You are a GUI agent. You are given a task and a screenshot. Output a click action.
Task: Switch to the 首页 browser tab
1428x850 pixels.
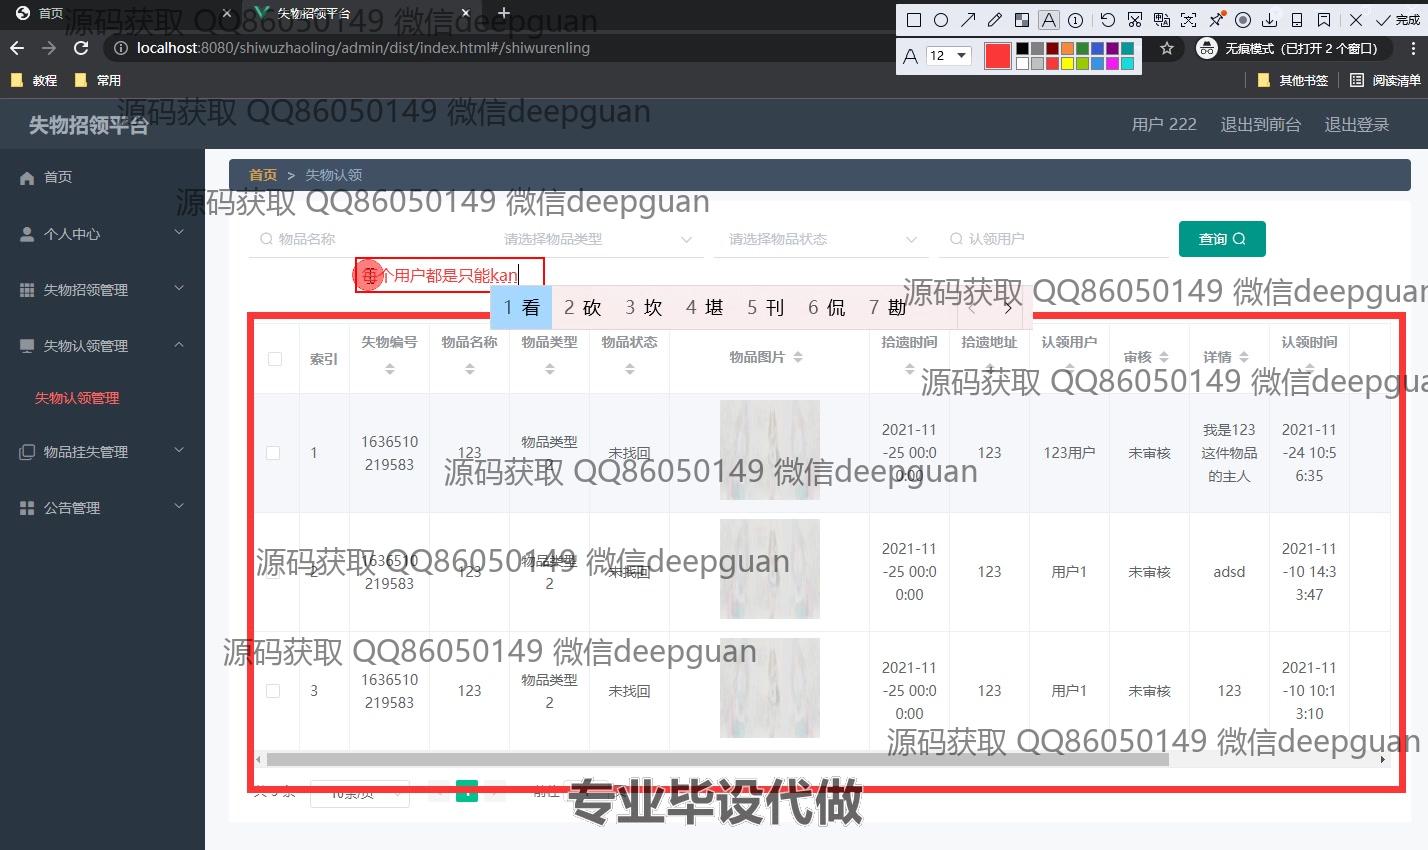(120, 14)
